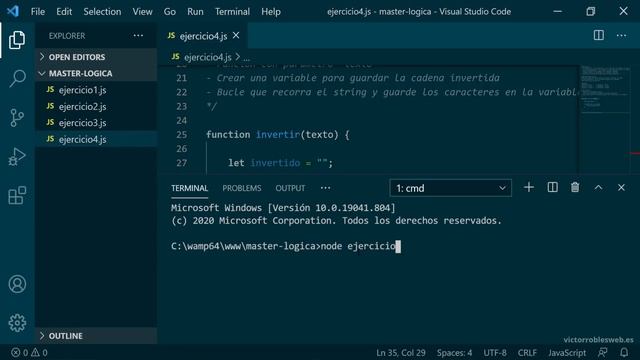Click CRLF end of line setting

[x=527, y=353]
